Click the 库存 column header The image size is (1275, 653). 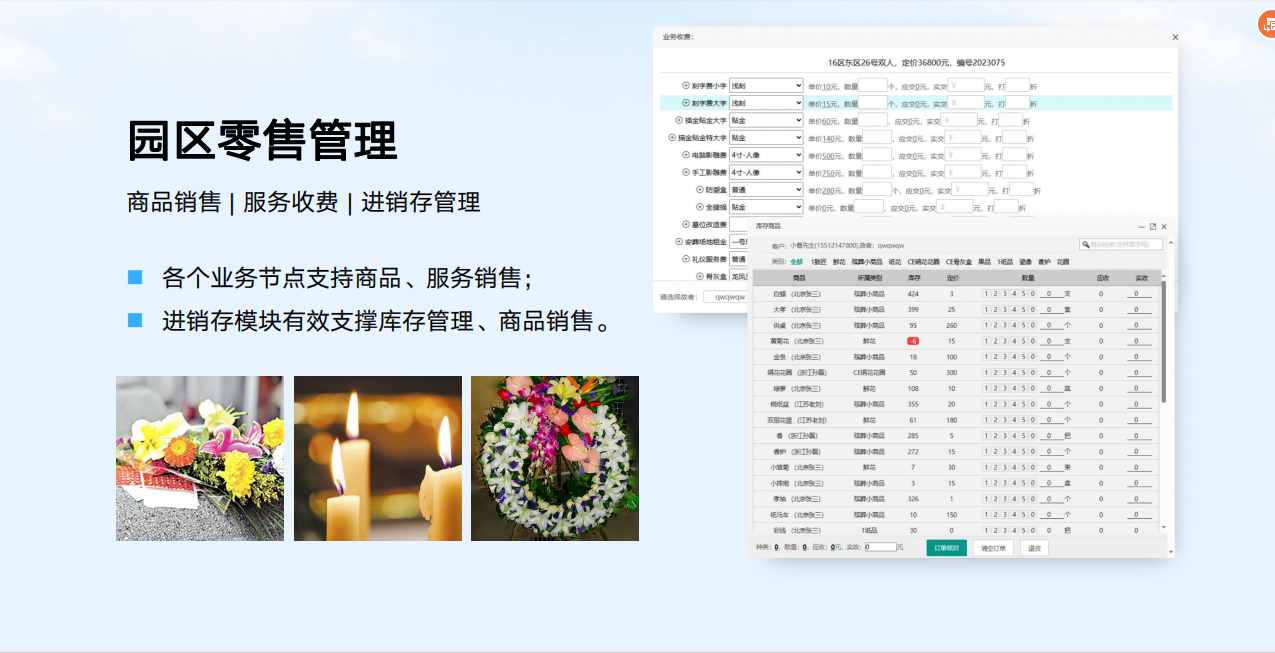point(913,278)
